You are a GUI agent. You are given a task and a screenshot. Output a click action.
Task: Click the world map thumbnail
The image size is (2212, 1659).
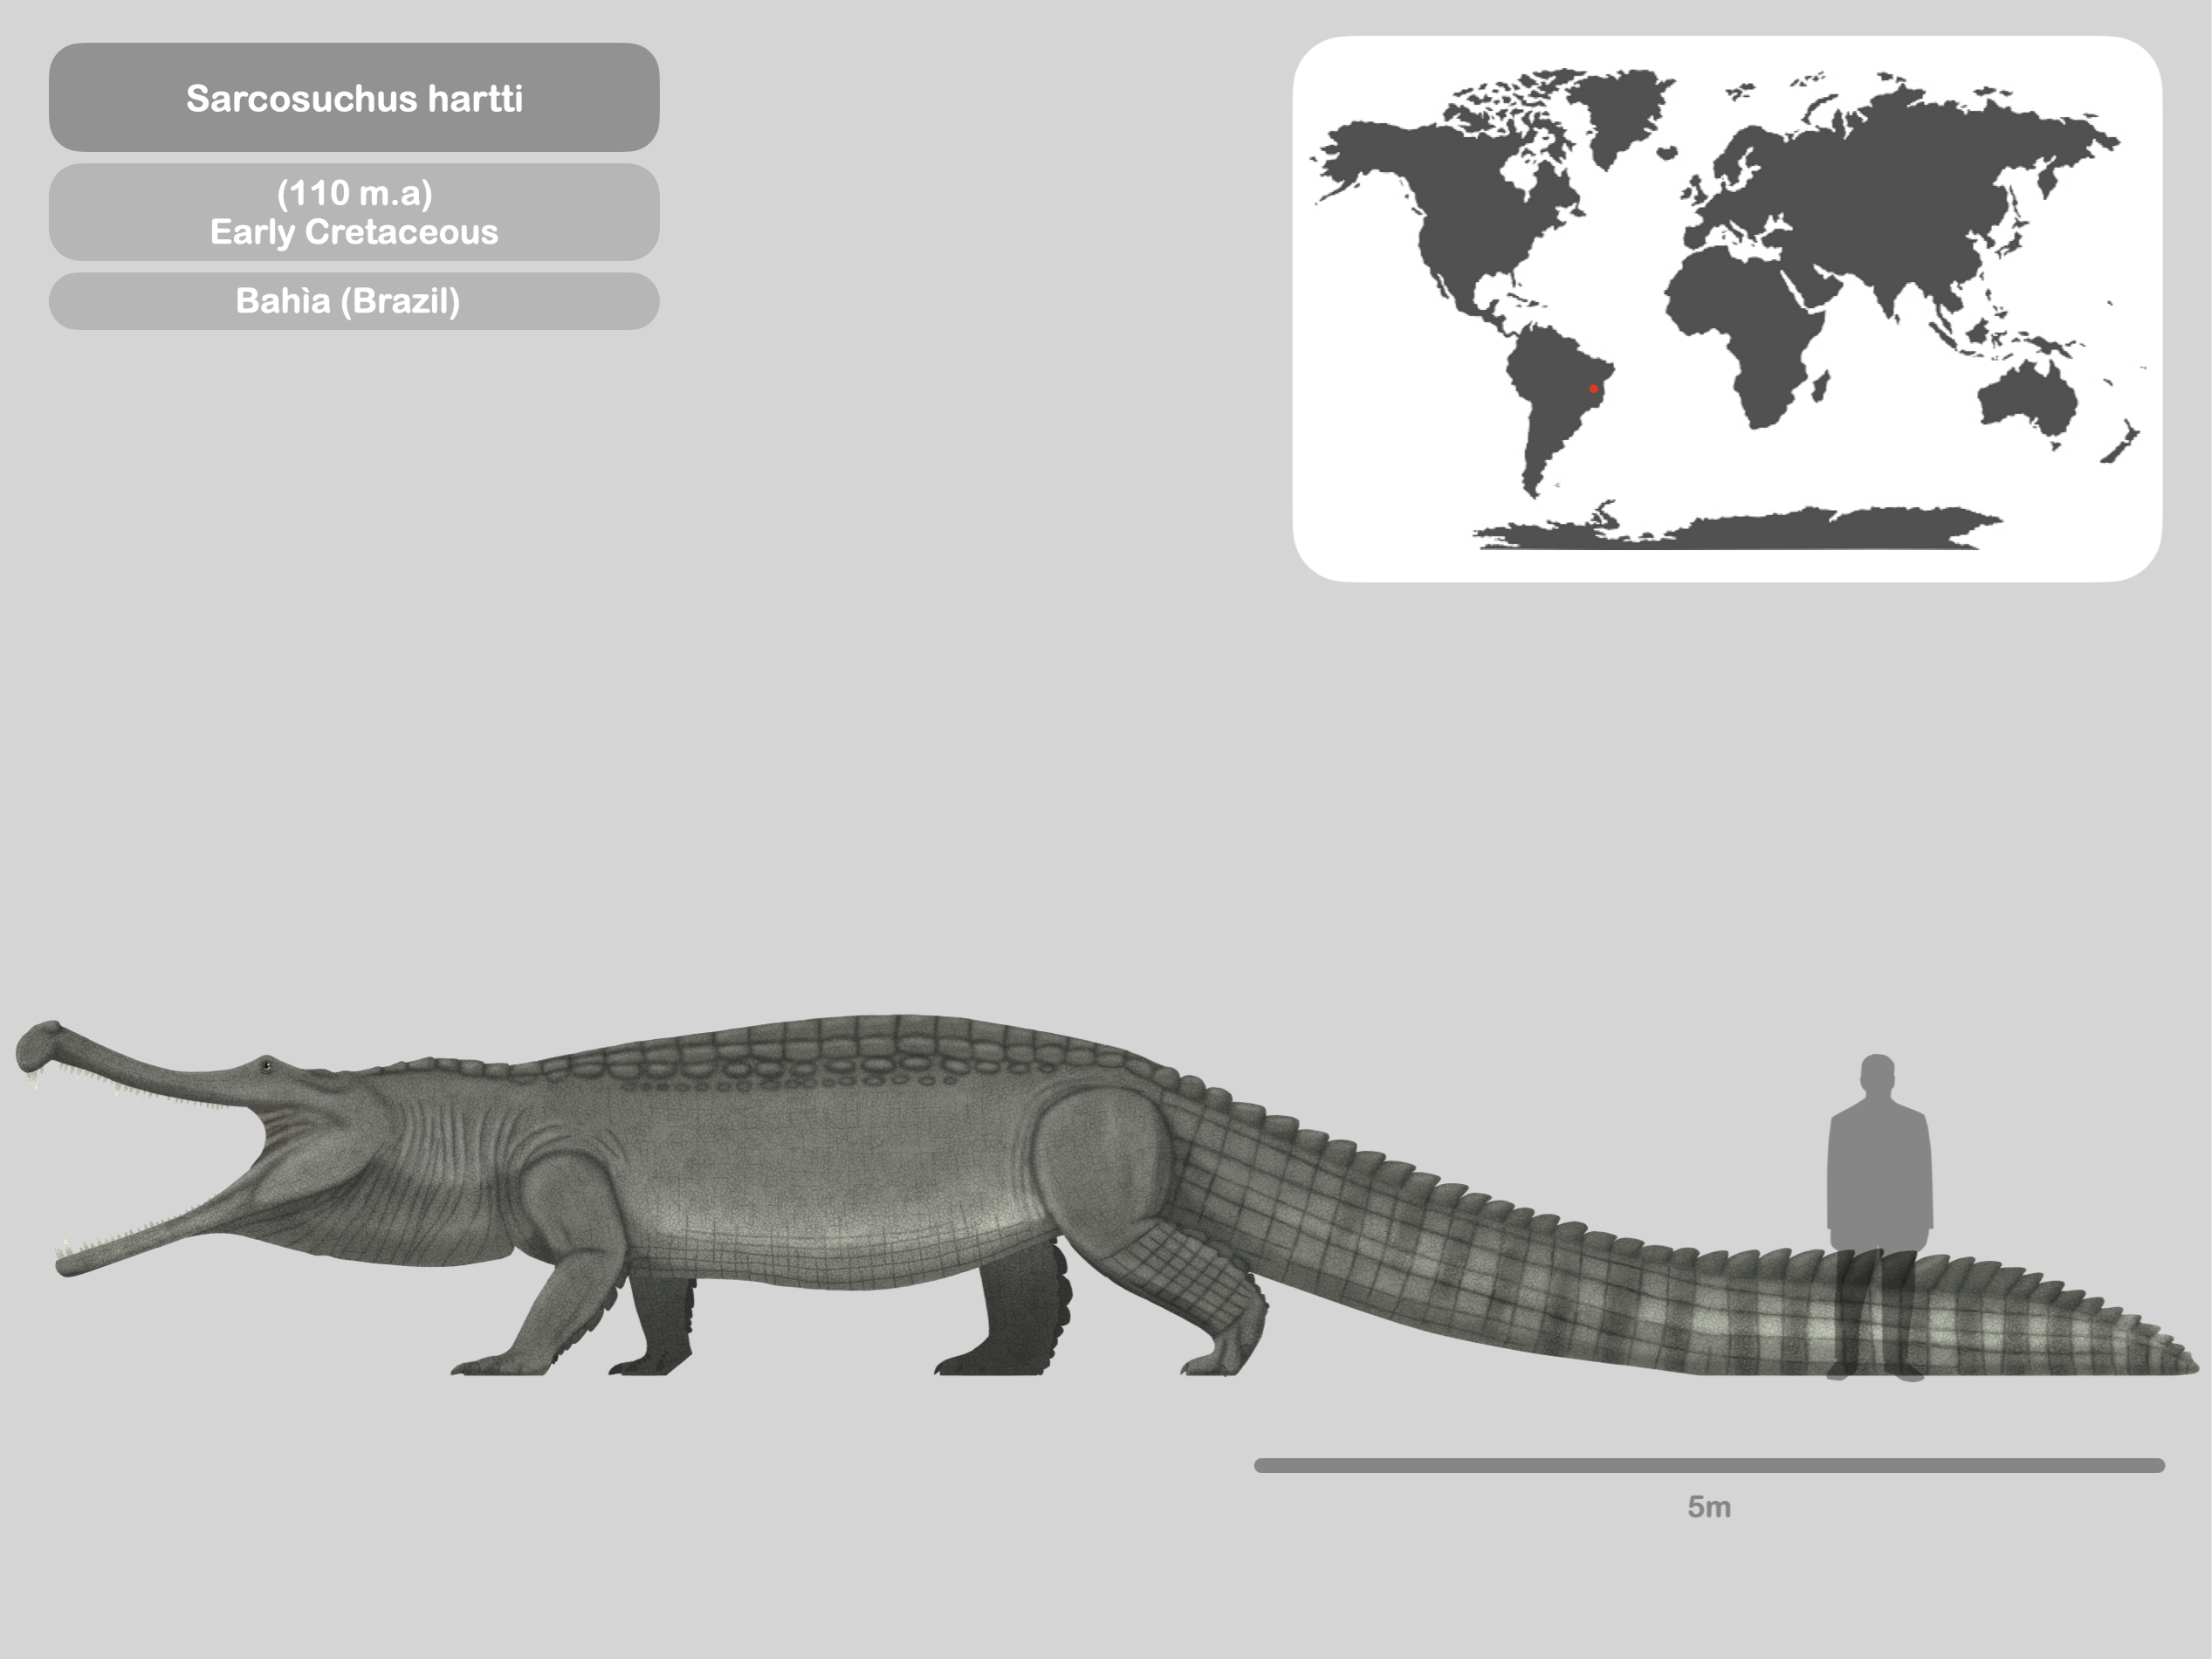coord(1727,309)
